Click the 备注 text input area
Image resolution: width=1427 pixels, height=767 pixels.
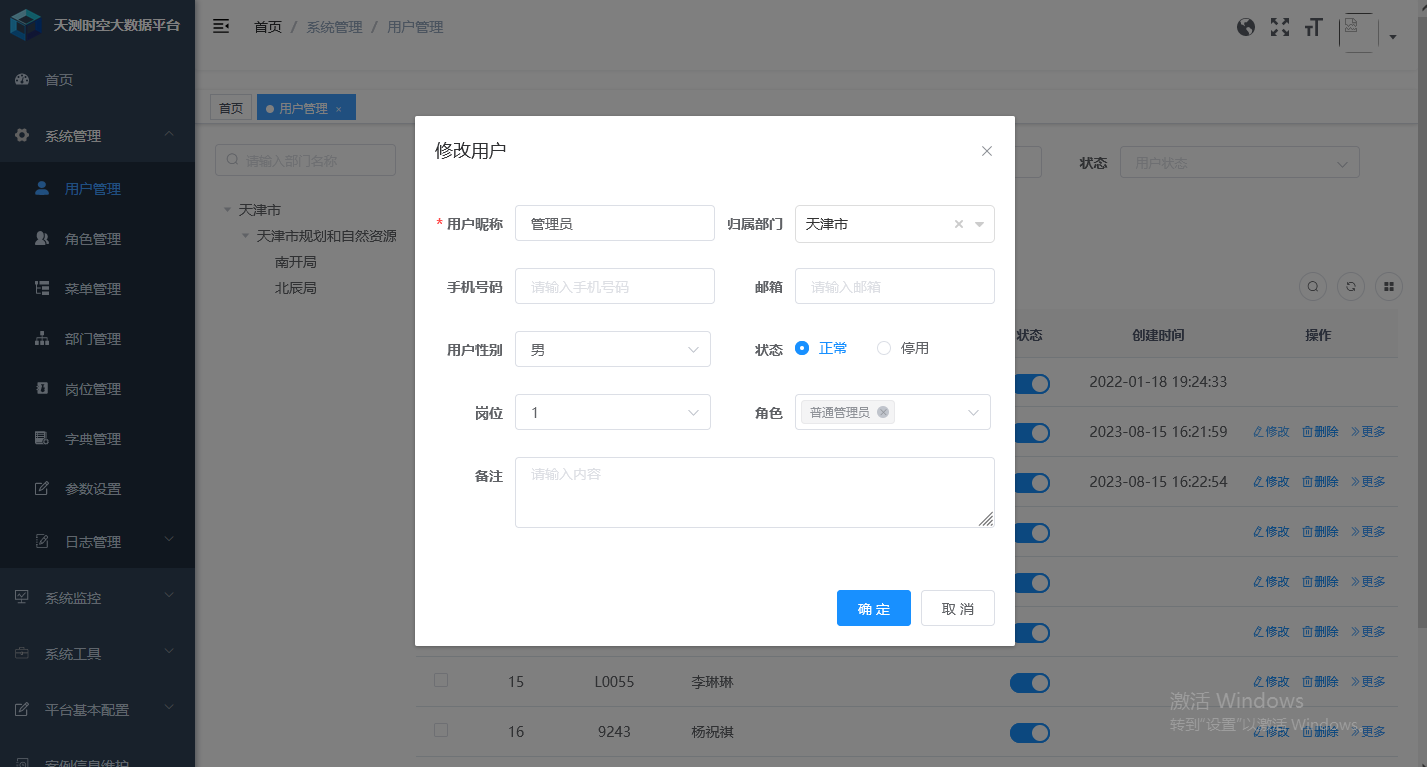click(754, 490)
